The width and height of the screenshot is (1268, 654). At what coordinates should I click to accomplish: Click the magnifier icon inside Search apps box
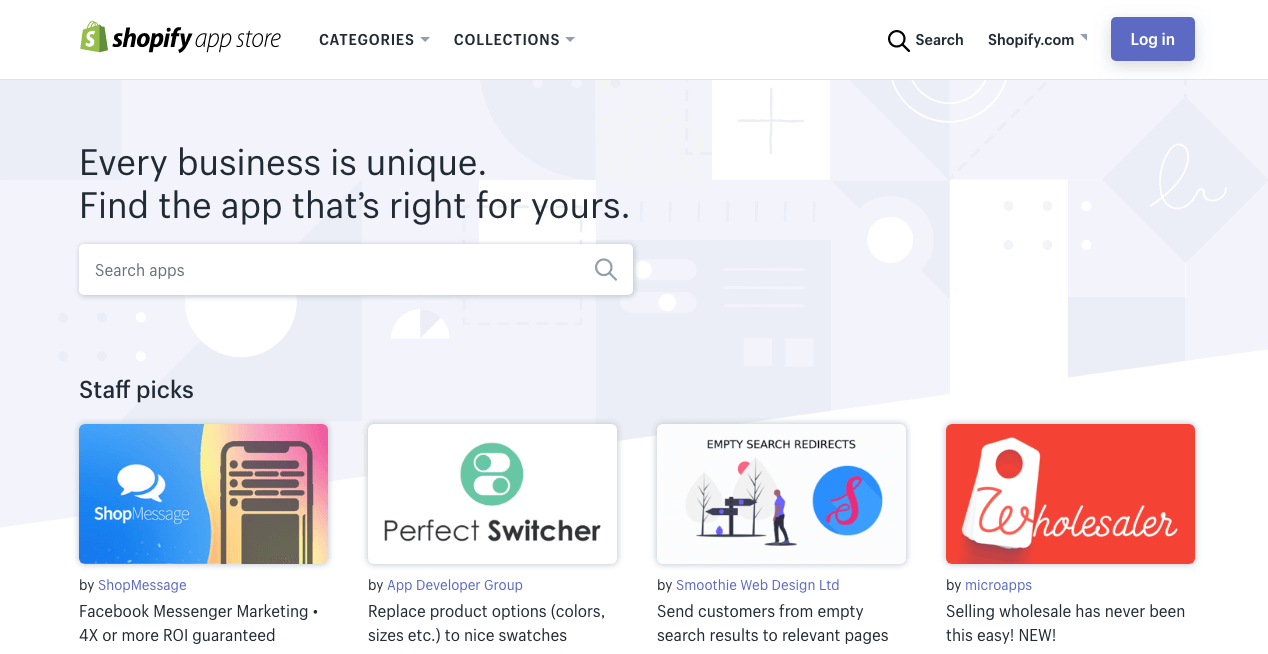pyautogui.click(x=605, y=269)
